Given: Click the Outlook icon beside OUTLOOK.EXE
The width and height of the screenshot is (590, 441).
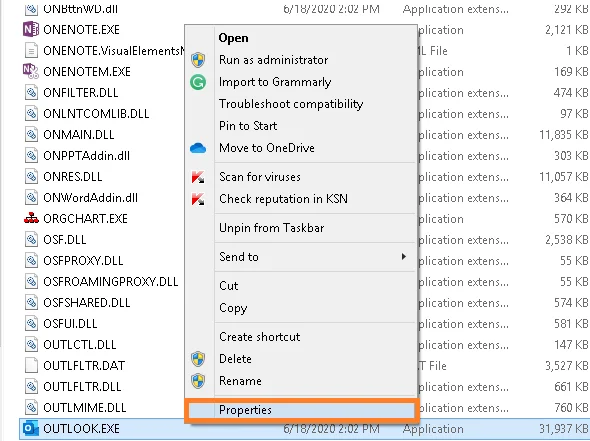Looking at the screenshot, I should [x=31, y=429].
